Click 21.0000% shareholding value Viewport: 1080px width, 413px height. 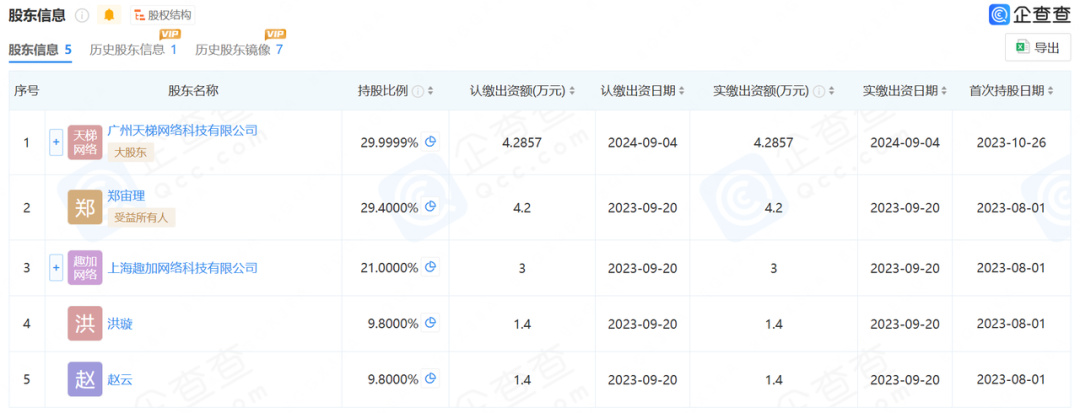tap(389, 268)
